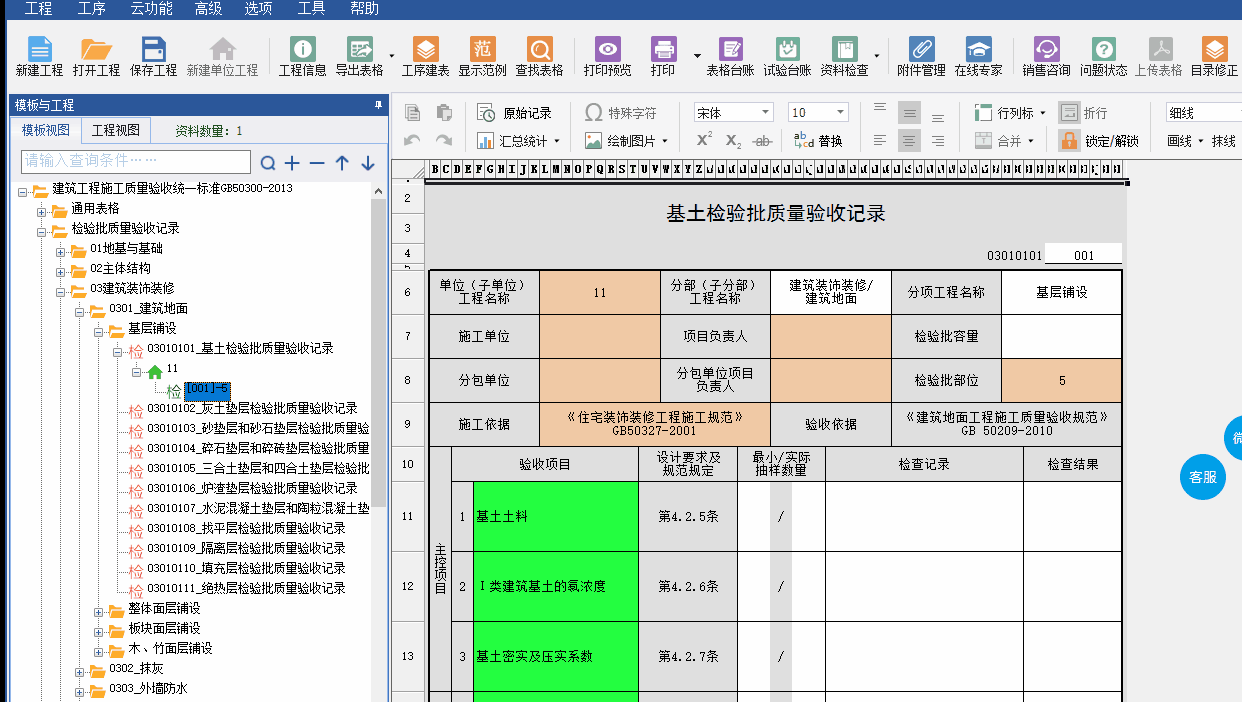Click the search magnifier beside the query box
Viewport: 1242px width, 702px height.
268,163
